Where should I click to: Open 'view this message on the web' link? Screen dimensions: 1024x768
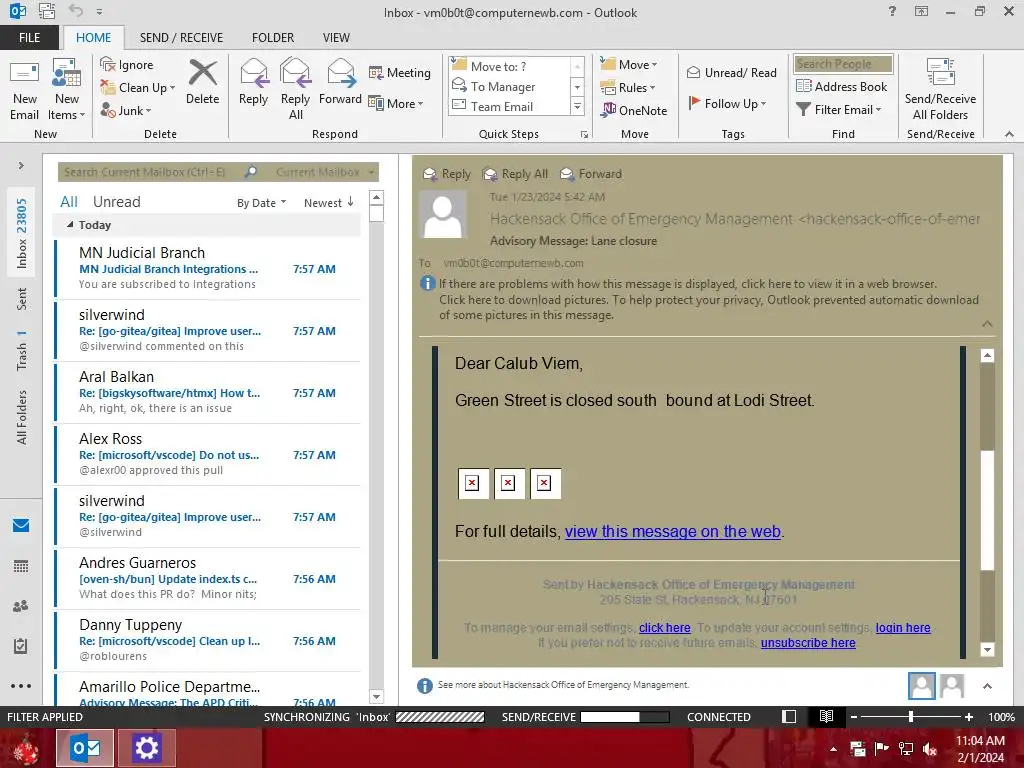click(x=673, y=532)
